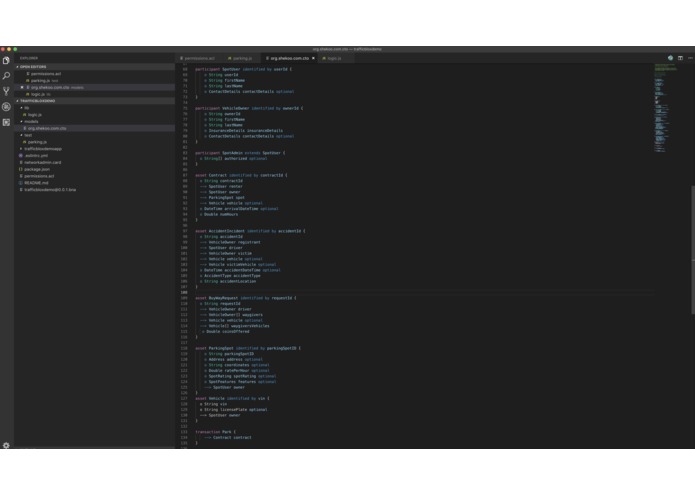This screenshot has width=695, height=494.
Task: Close org.shekoo.com.cto in Open Editors list
Action: pyautogui.click(x=22, y=87)
